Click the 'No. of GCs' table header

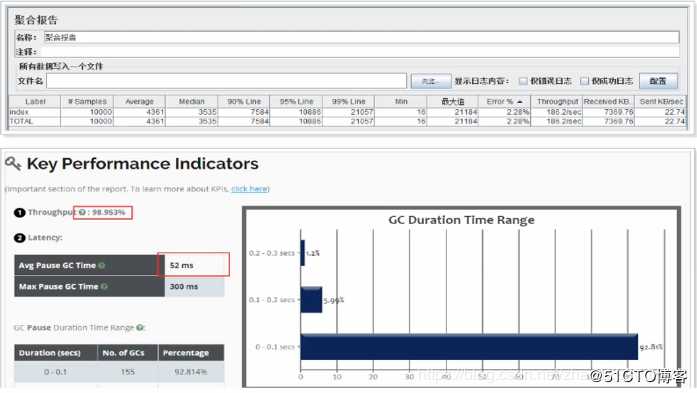coord(123,353)
